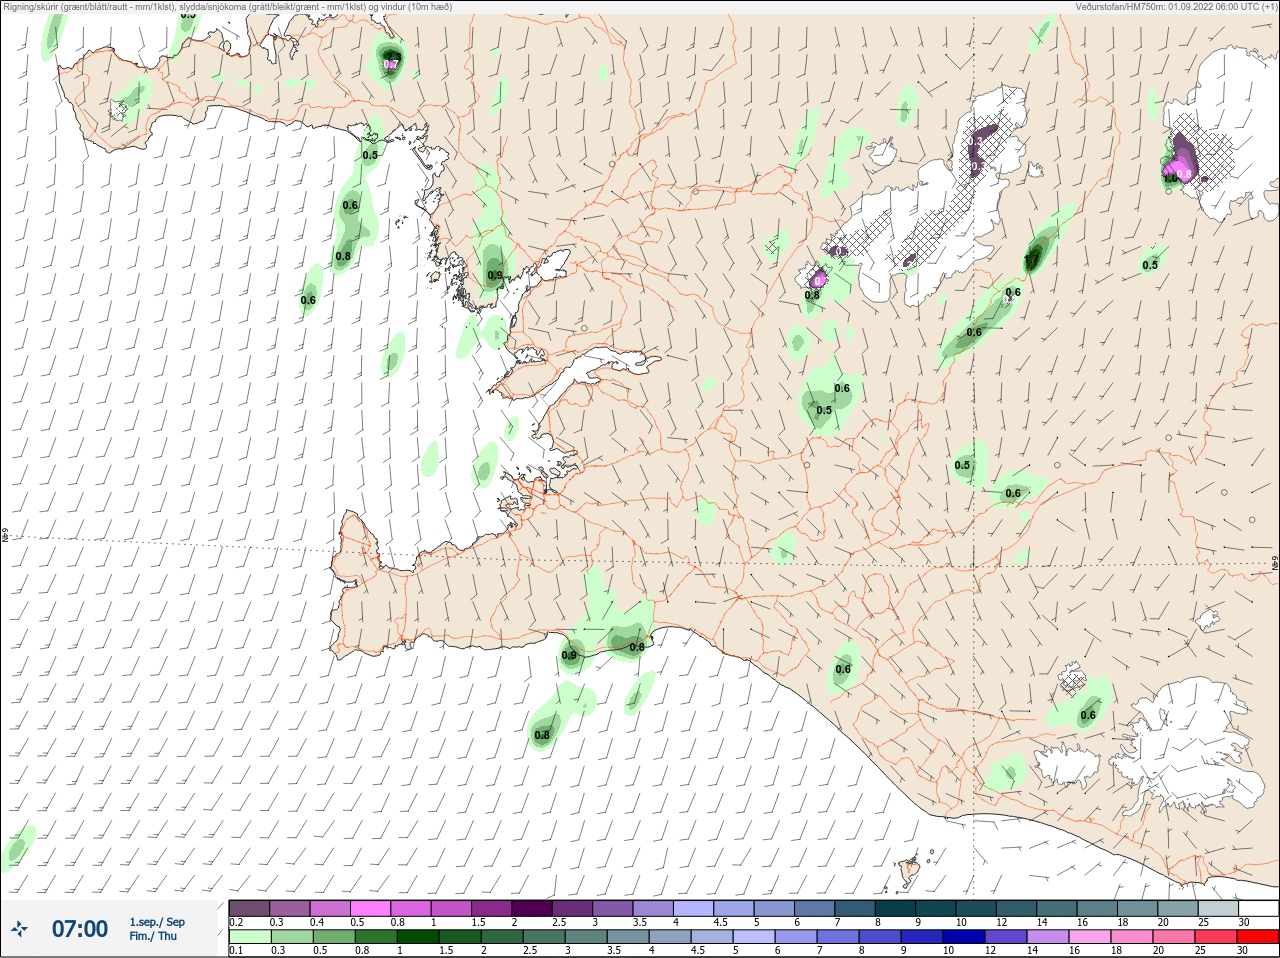
Task: Select the pink 0.5 swatch in upper legend row
Action: 370,908
